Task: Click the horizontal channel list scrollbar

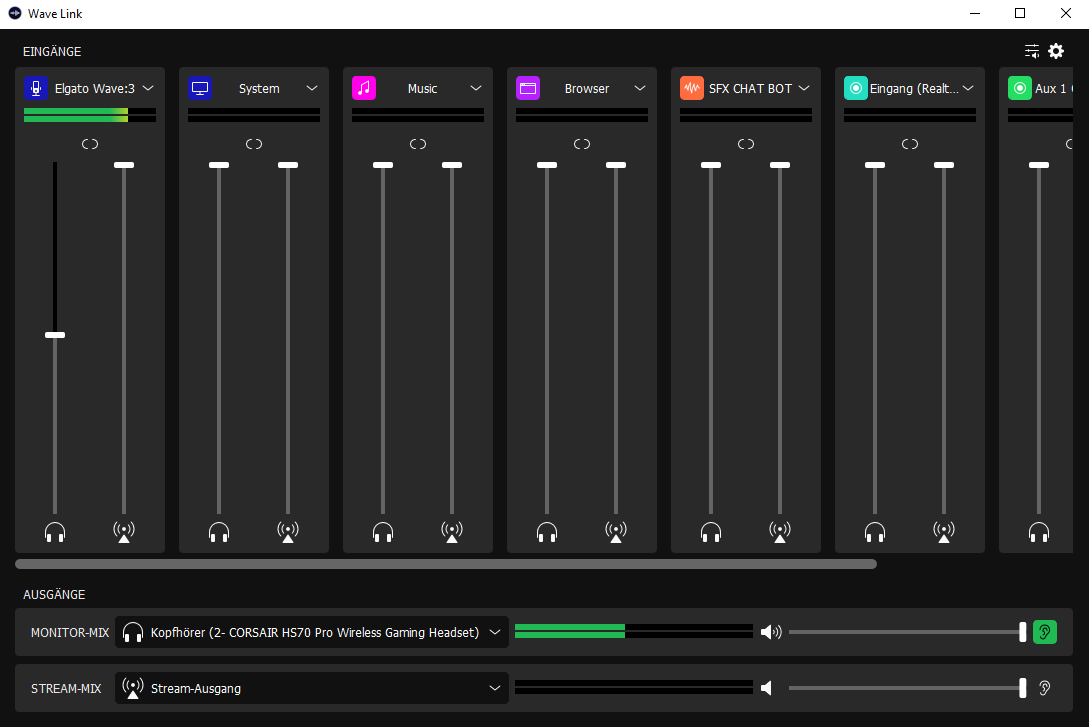Action: (446, 564)
